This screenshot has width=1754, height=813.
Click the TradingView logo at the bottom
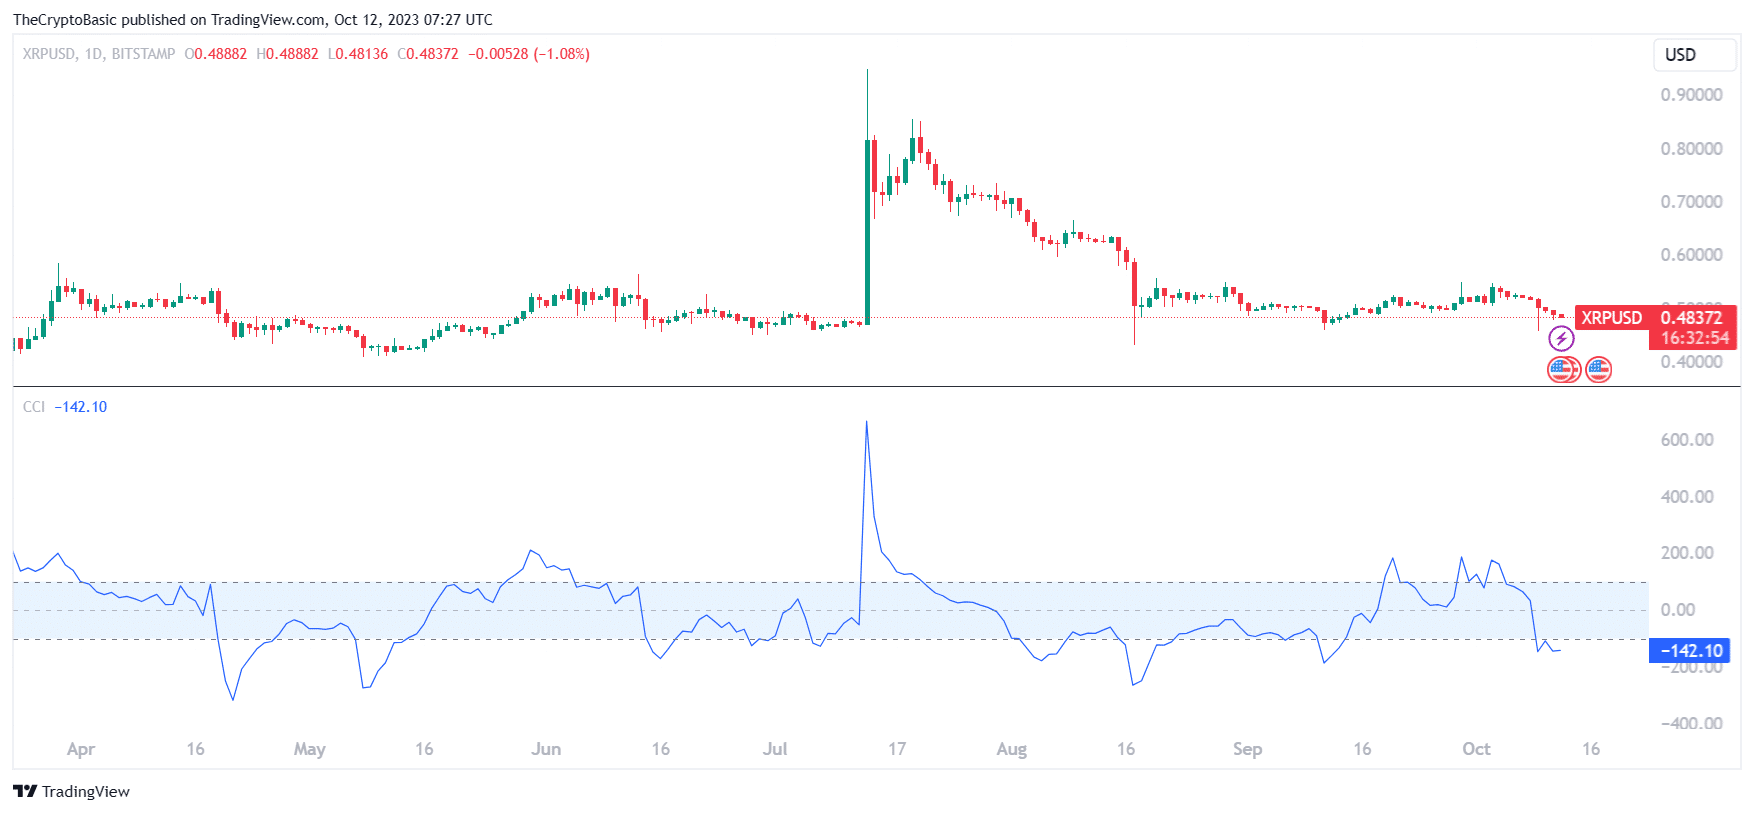pos(71,791)
